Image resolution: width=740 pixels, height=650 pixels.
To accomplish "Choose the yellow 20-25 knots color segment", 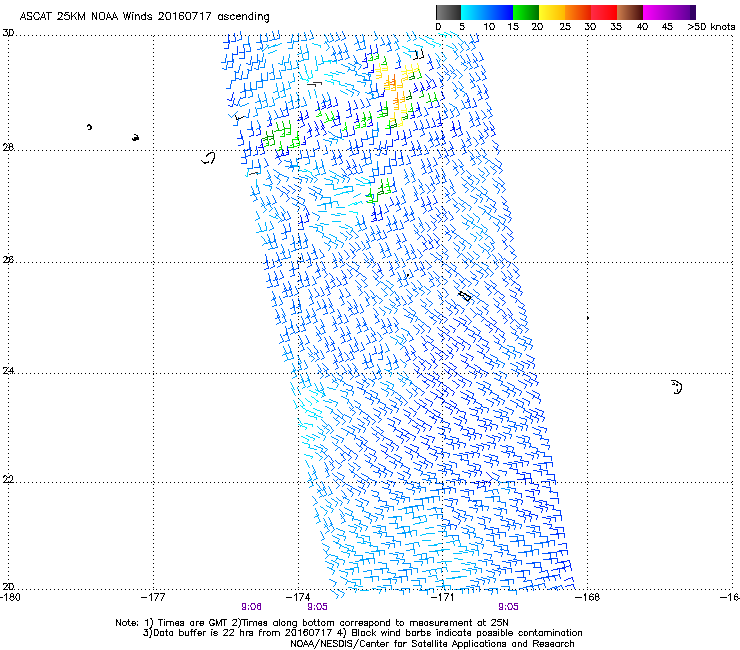I will pos(552,12).
